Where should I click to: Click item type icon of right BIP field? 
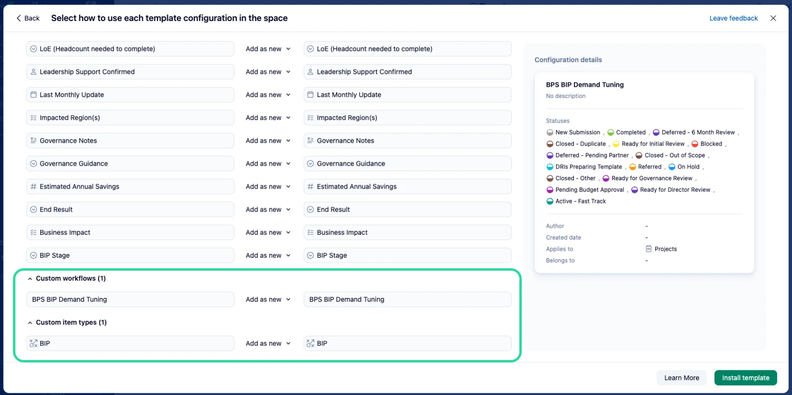pos(311,343)
